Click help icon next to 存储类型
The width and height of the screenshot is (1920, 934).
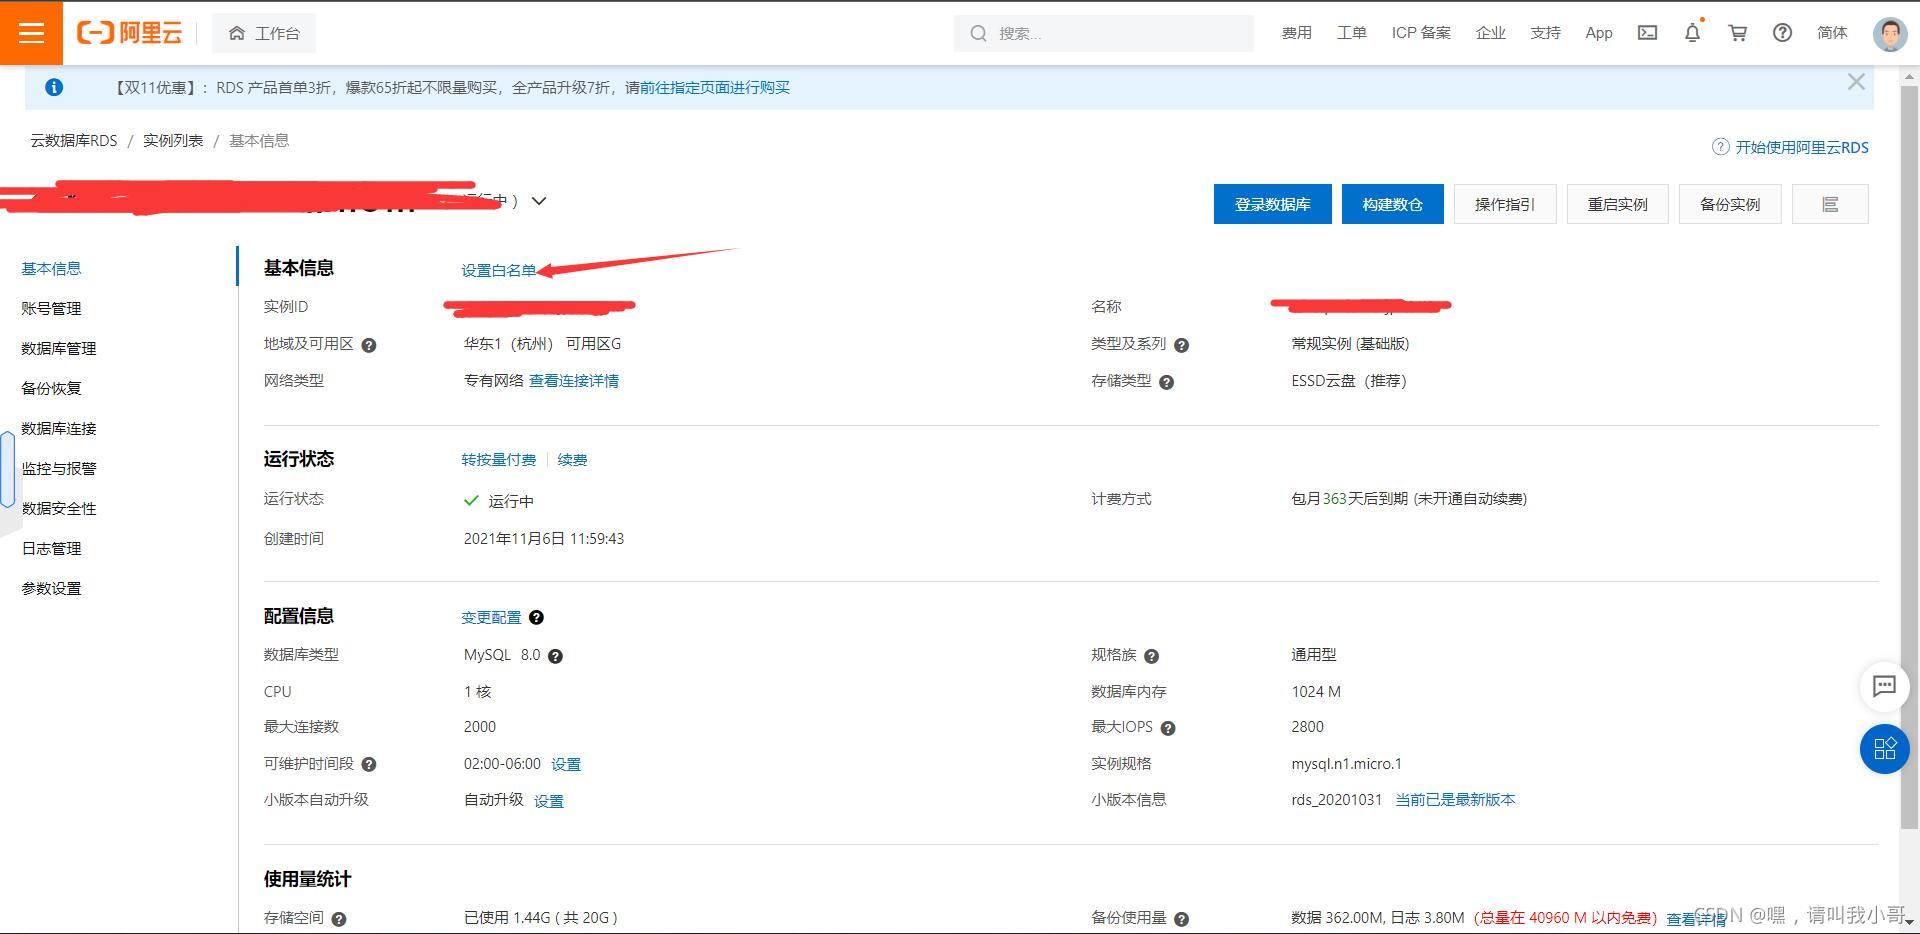coord(1166,382)
